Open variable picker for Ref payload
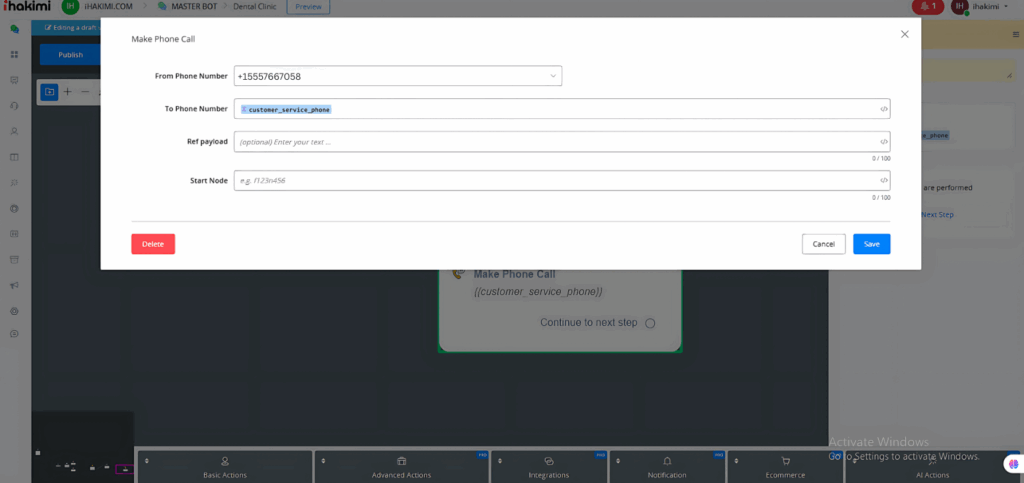Viewport: 1024px width, 483px height. pos(883,142)
